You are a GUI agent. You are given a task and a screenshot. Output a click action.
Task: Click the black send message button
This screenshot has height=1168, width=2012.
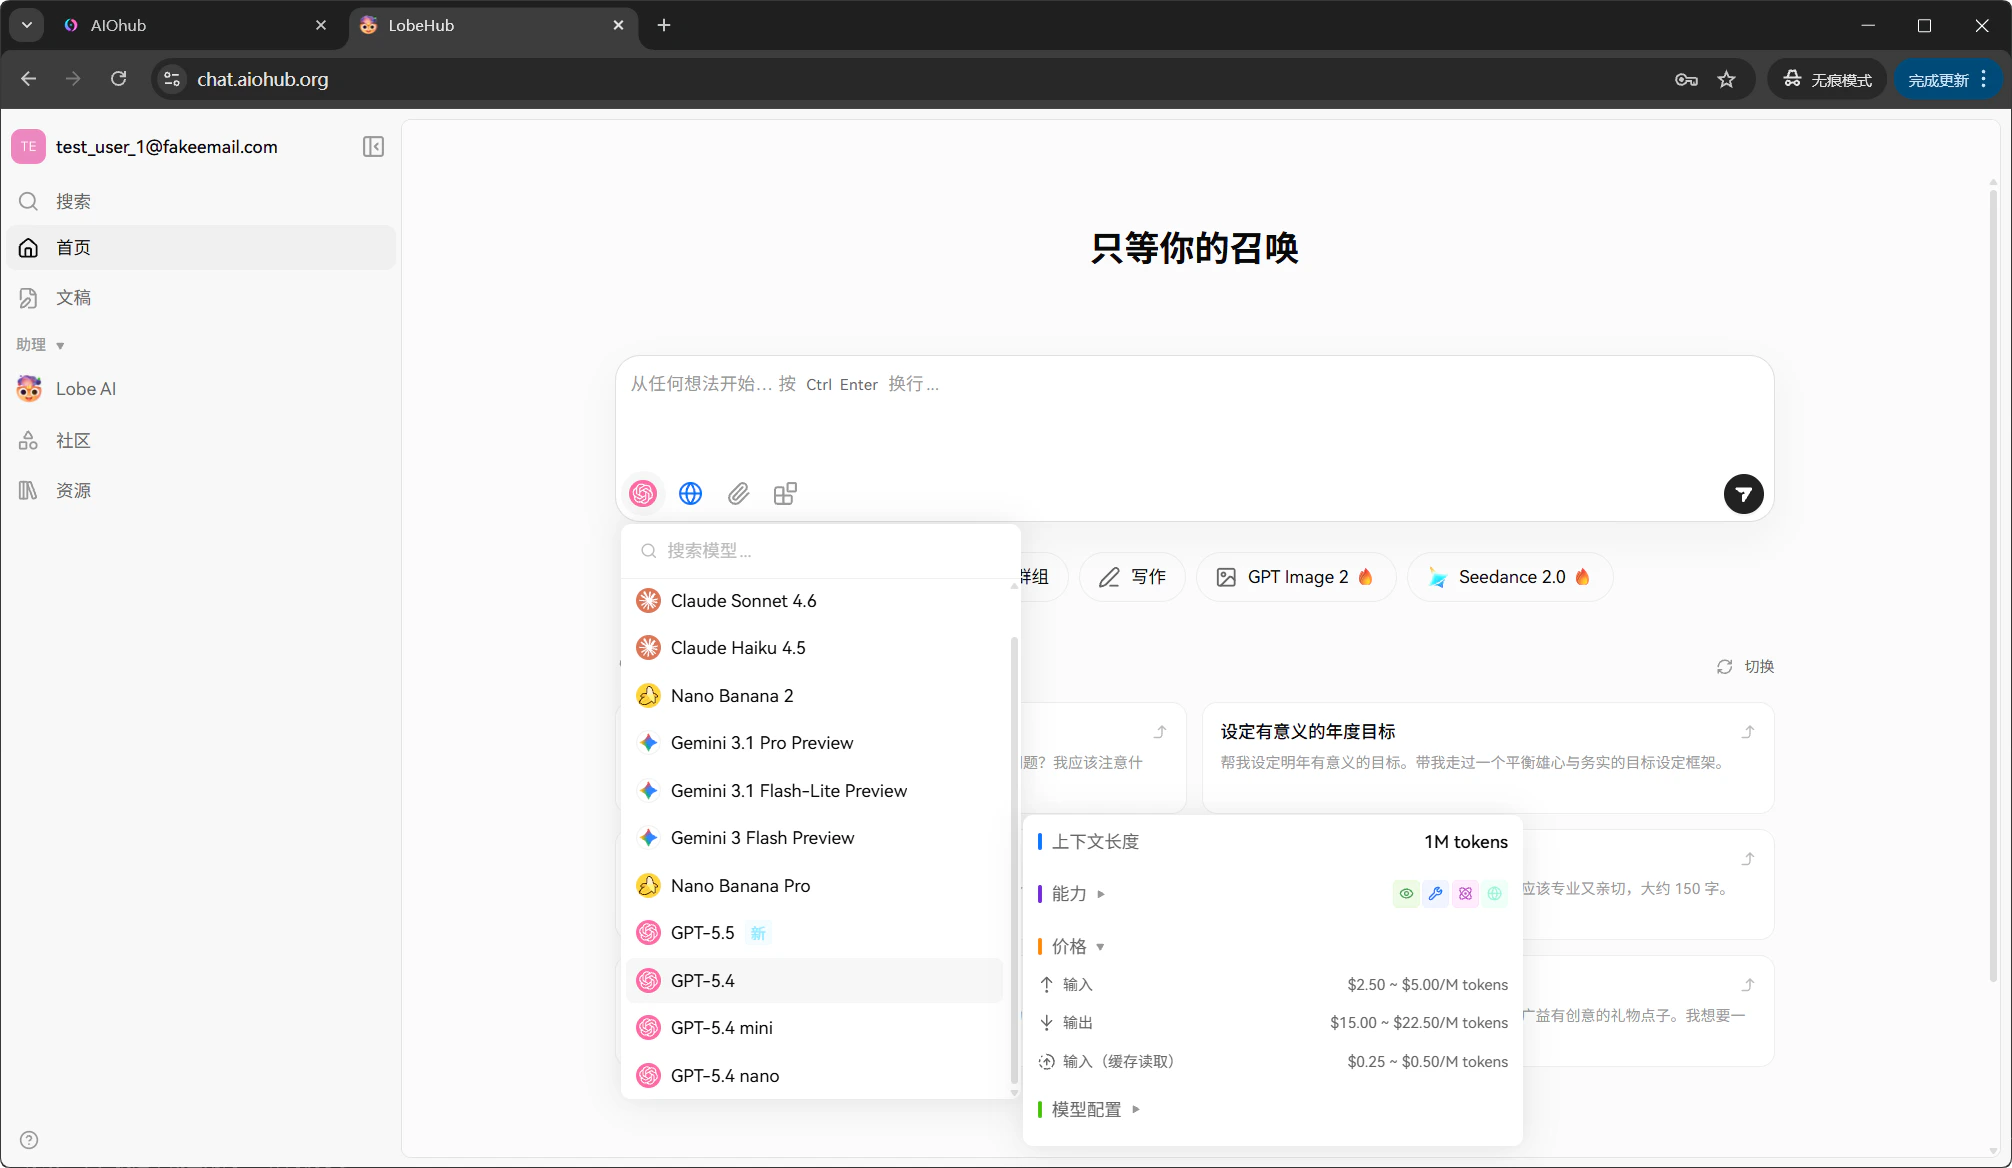click(1743, 494)
